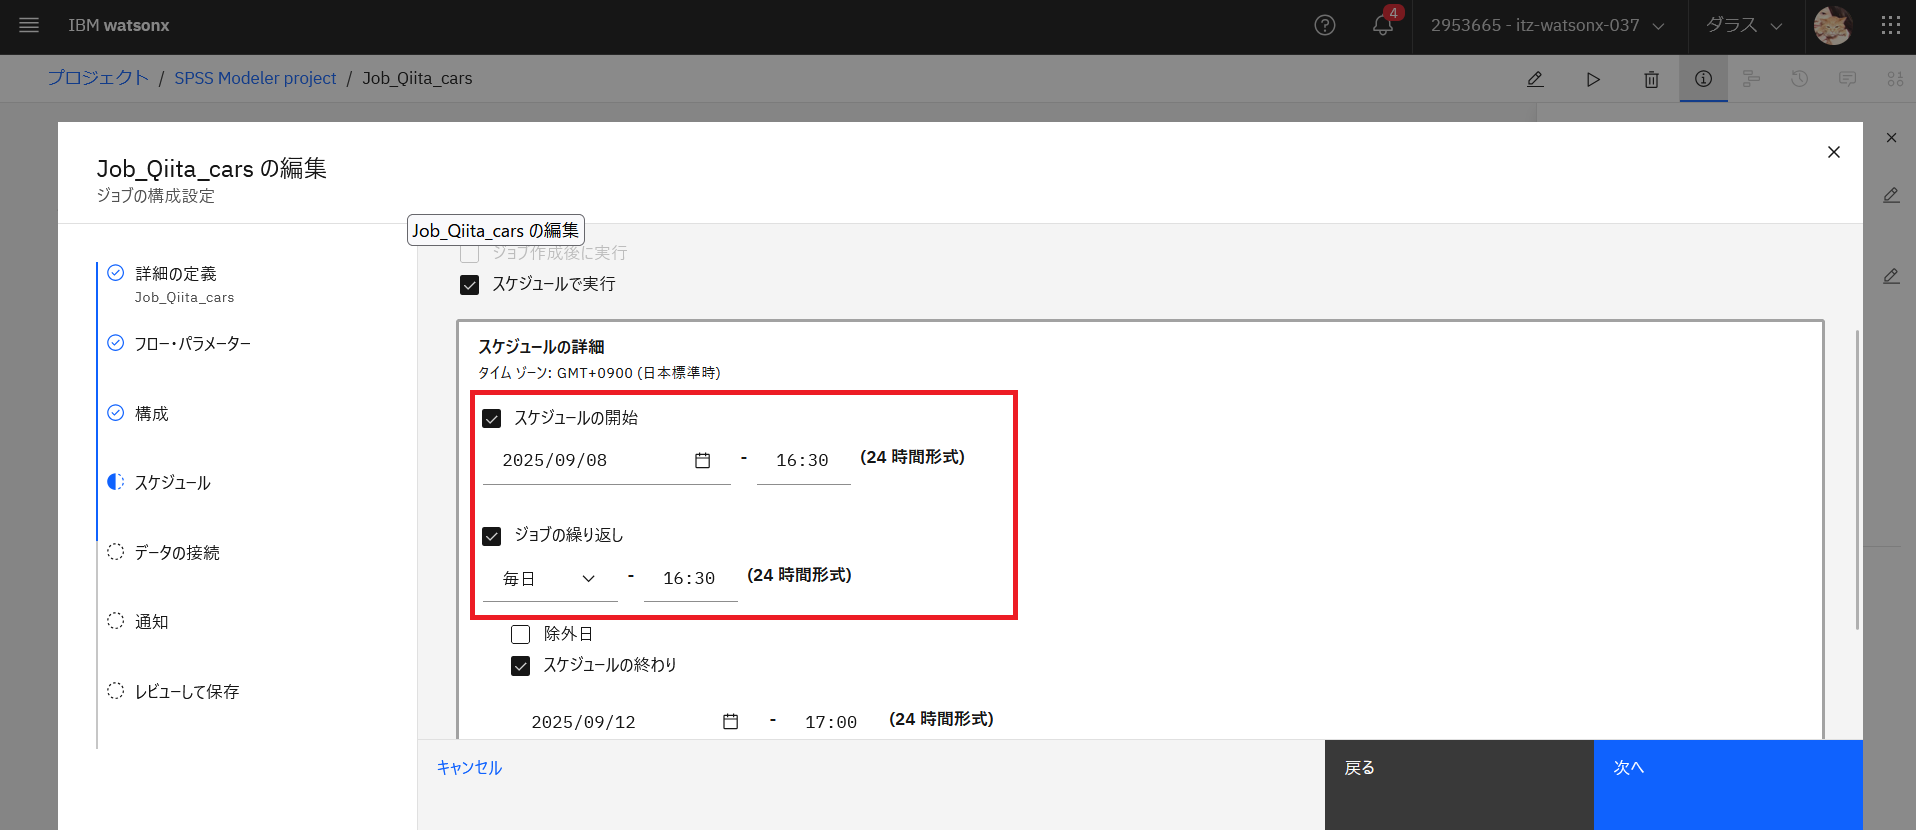Click the lower pencil icon in side panel
The height and width of the screenshot is (830, 1916).
pyautogui.click(x=1891, y=276)
